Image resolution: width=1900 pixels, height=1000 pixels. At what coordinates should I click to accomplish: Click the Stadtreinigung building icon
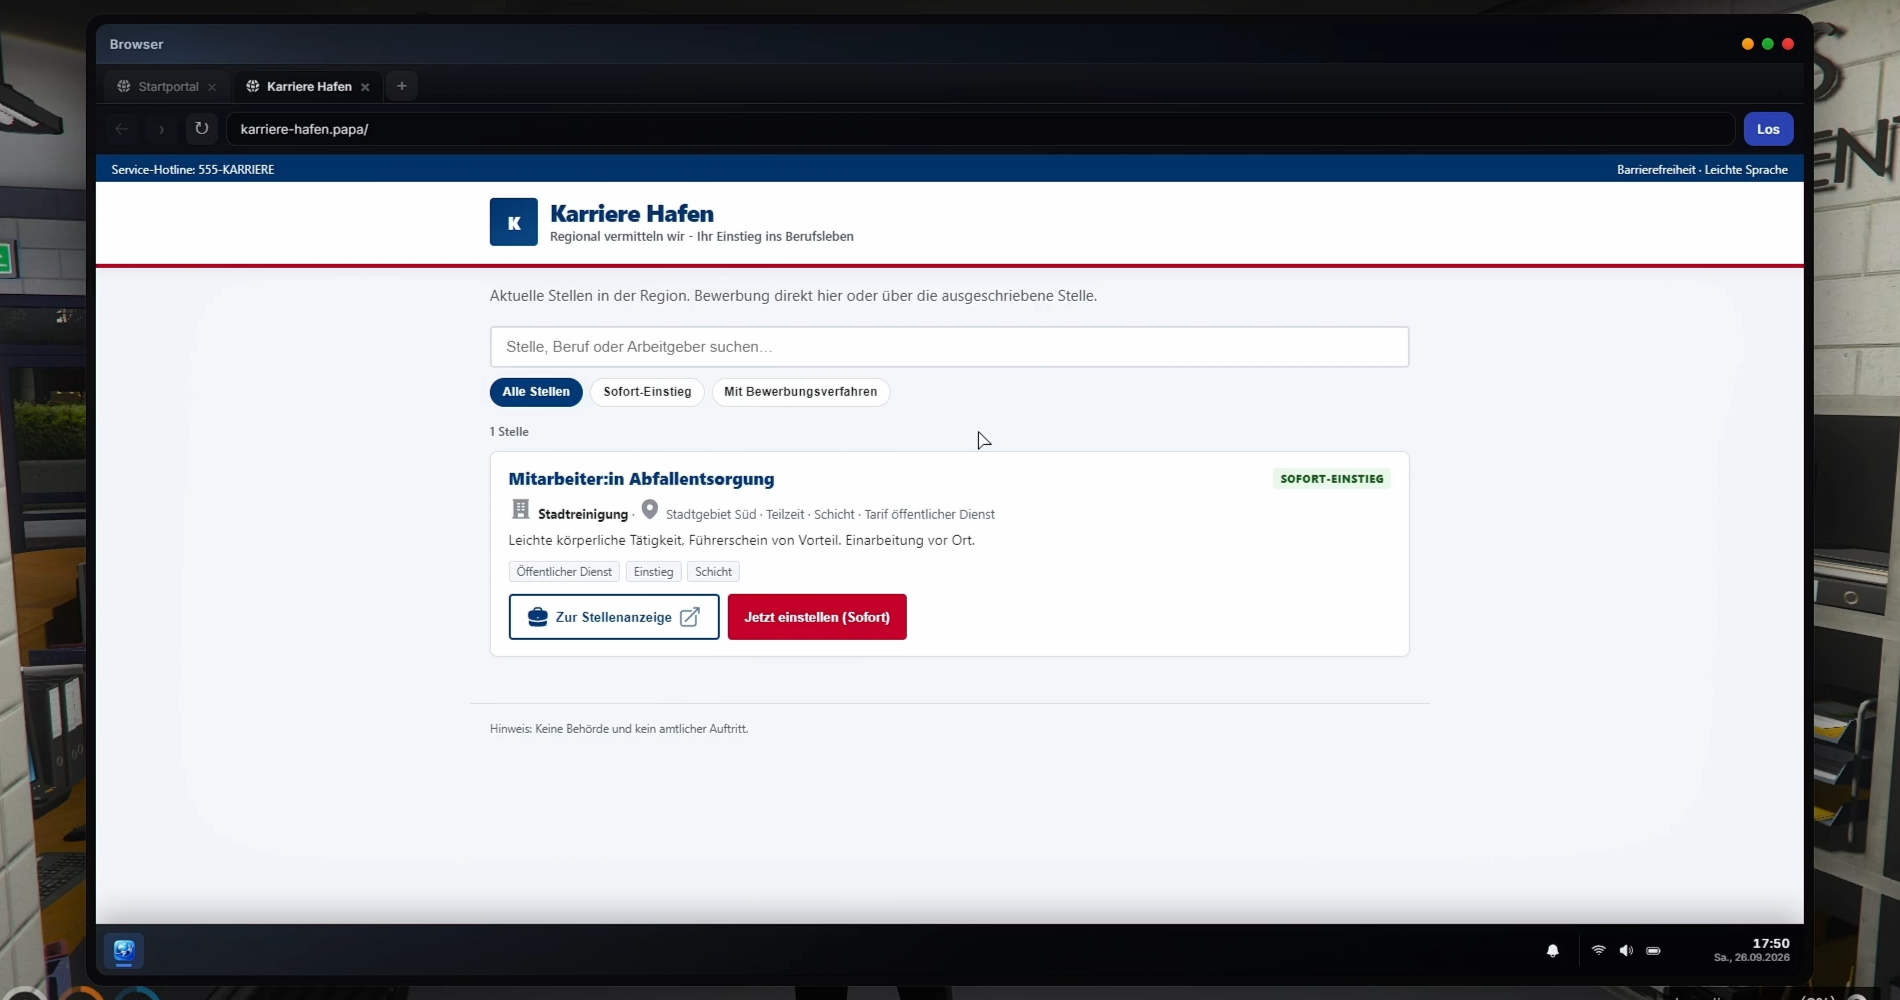pos(520,510)
